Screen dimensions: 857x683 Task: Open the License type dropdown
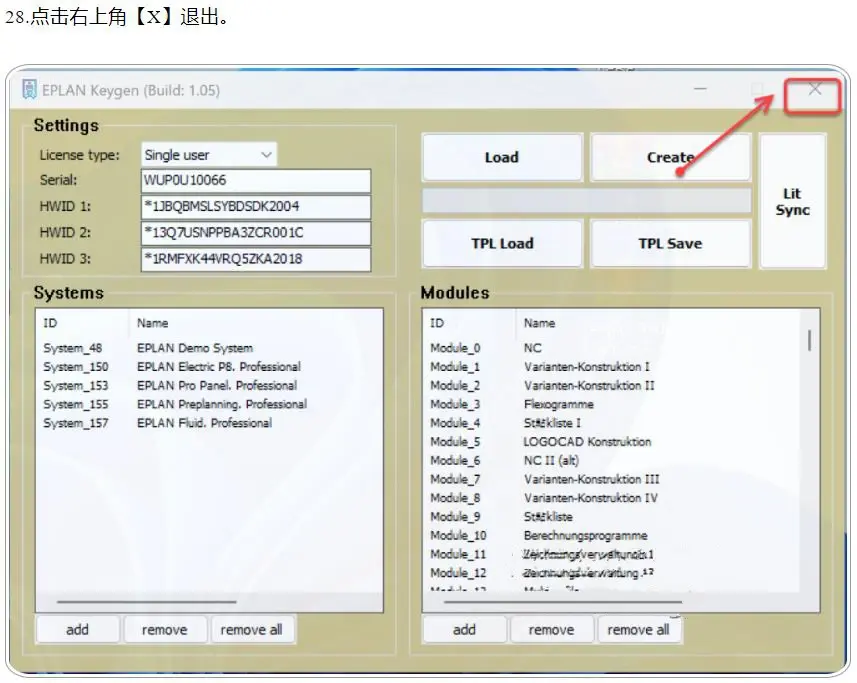[x=209, y=155]
